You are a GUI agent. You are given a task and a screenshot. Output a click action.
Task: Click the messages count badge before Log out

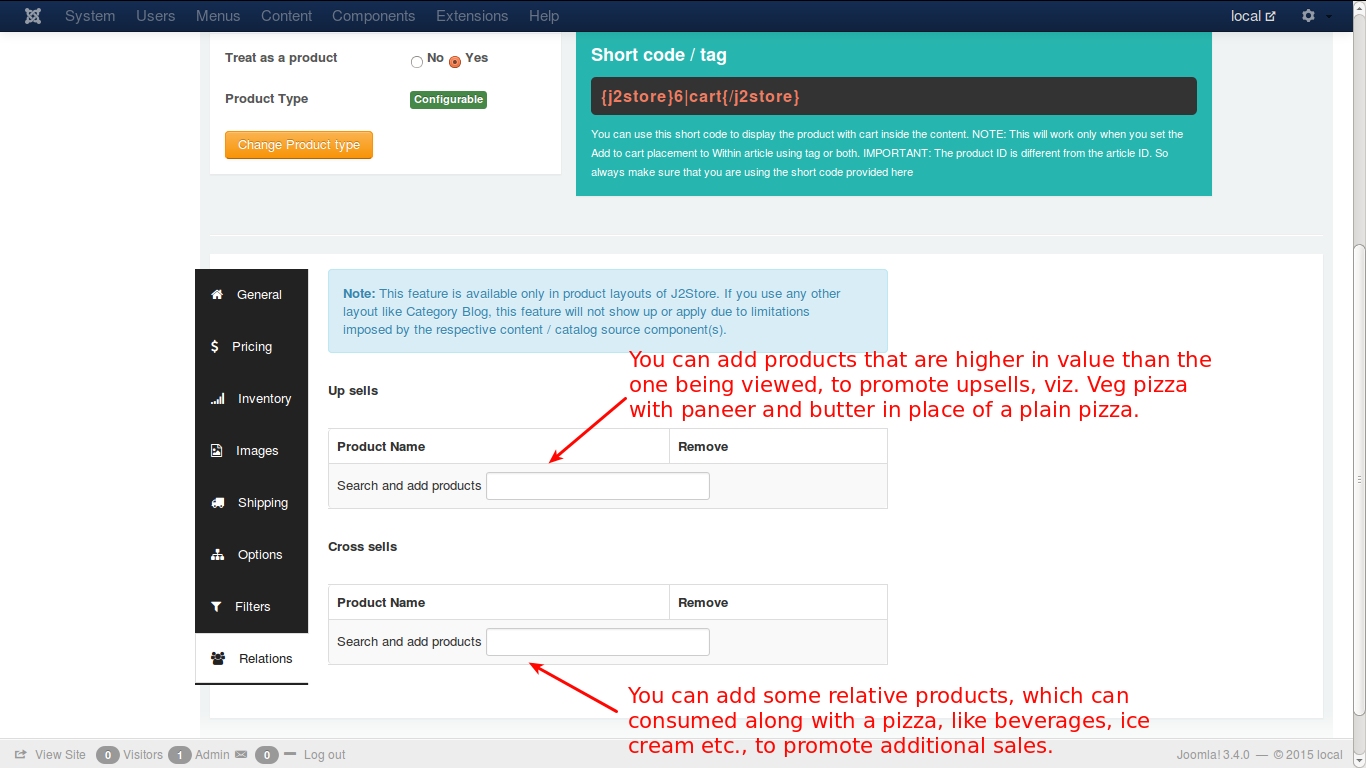pyautogui.click(x=266, y=755)
